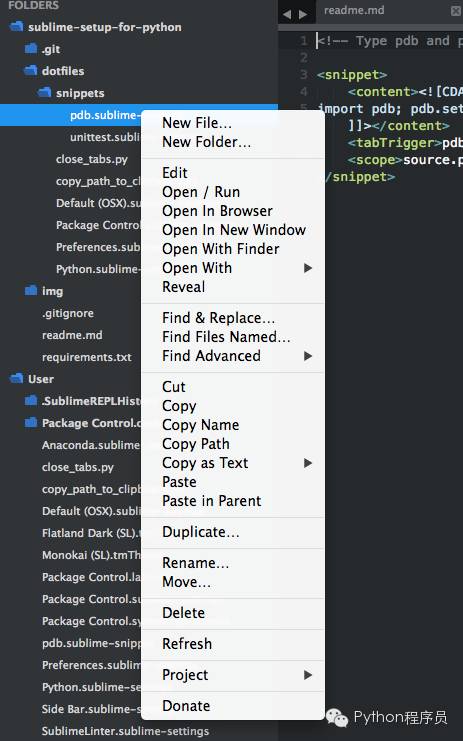Select Copy in context menu
463x741 pixels.
pos(179,406)
